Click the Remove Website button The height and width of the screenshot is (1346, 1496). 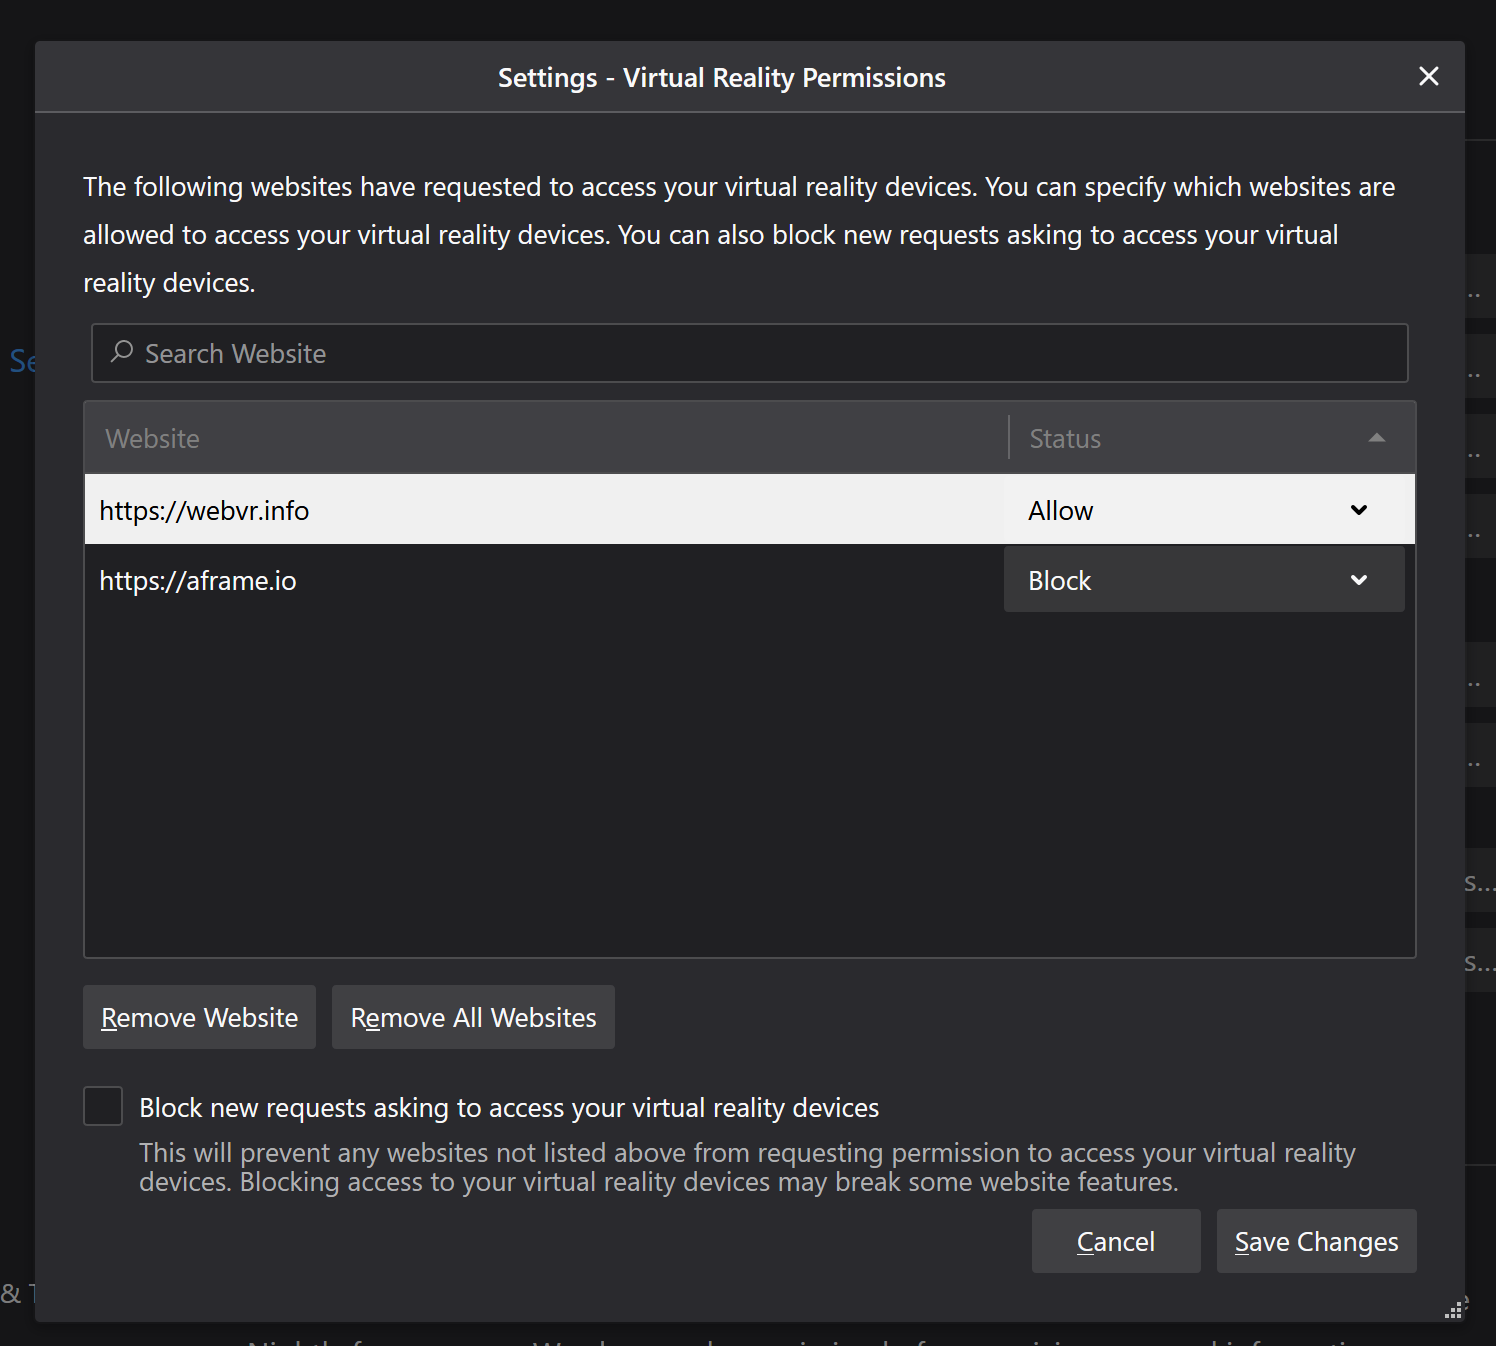pos(198,1017)
